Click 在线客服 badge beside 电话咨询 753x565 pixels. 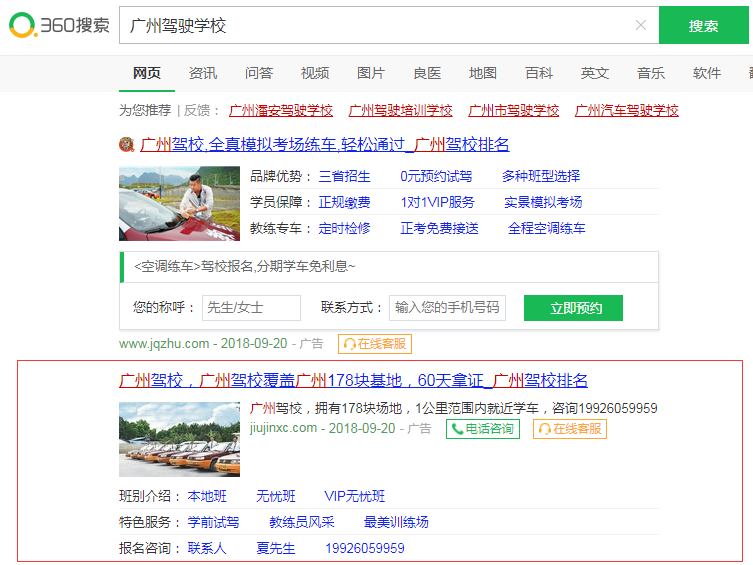pyautogui.click(x=570, y=429)
